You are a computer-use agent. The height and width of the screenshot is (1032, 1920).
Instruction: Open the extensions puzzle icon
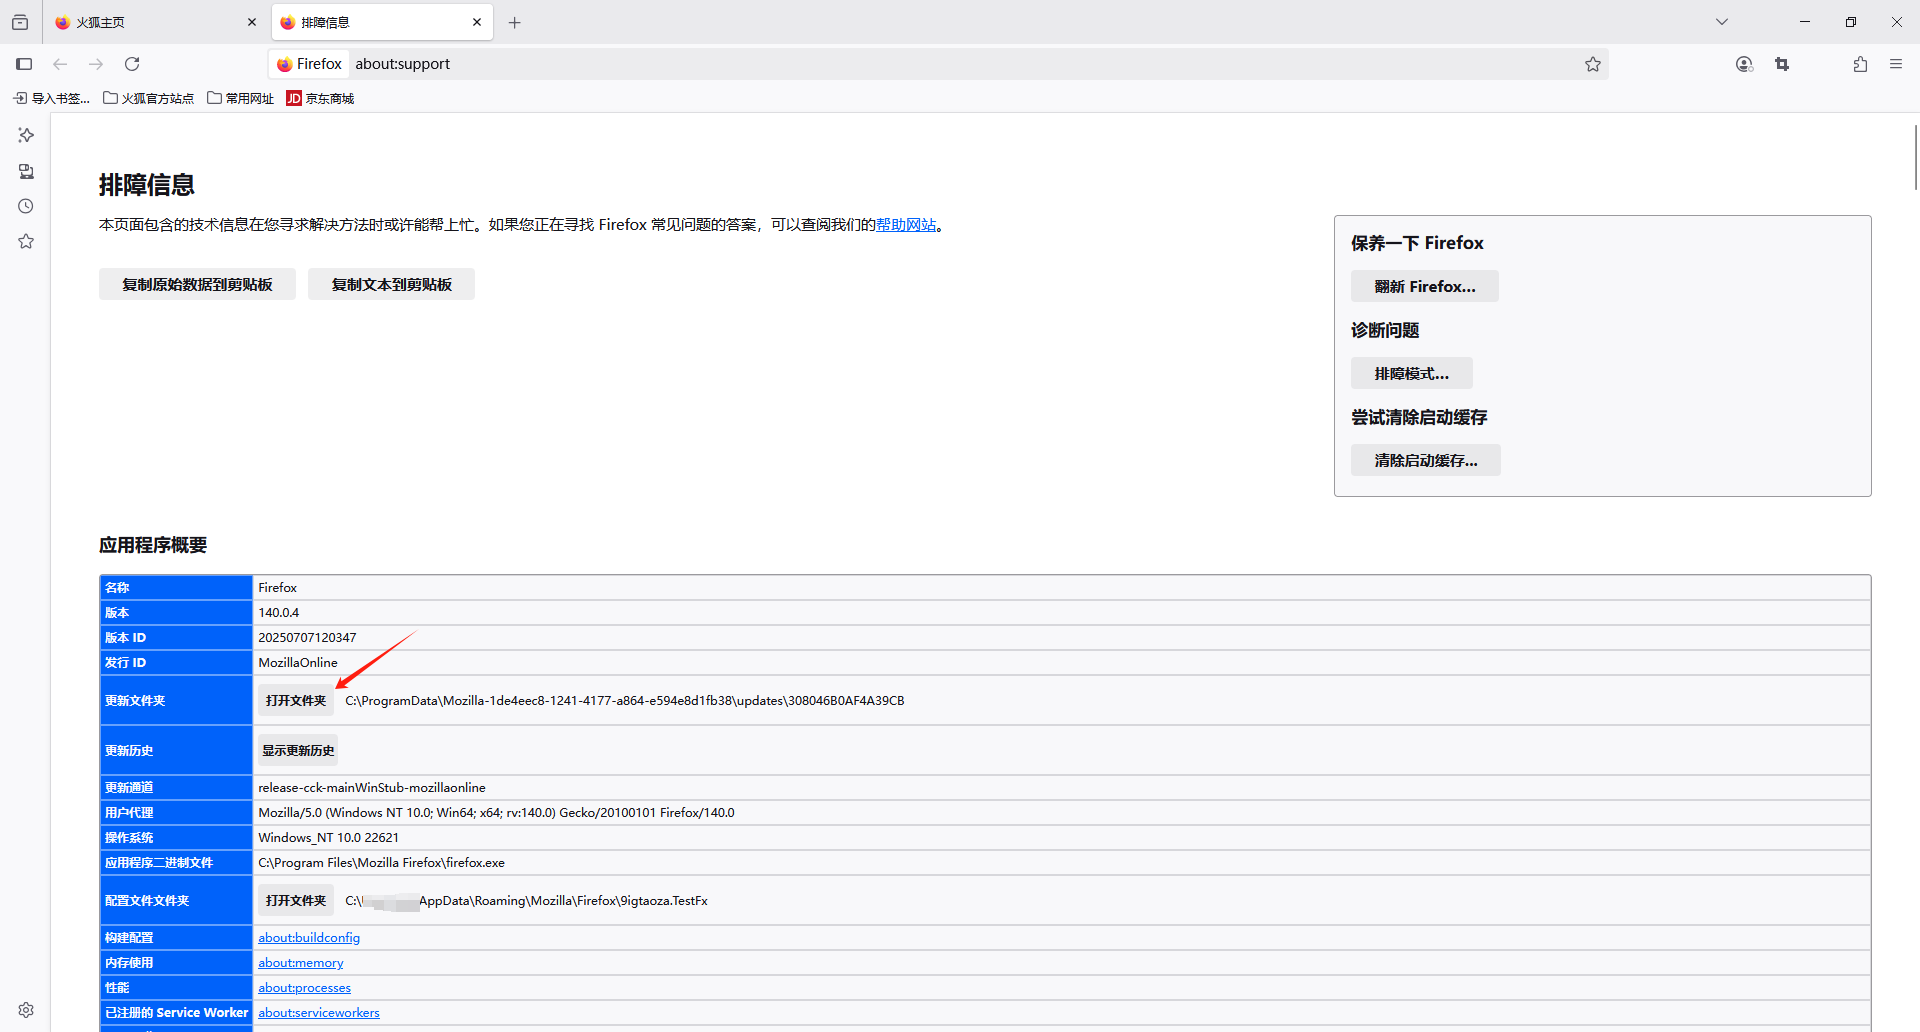1860,64
